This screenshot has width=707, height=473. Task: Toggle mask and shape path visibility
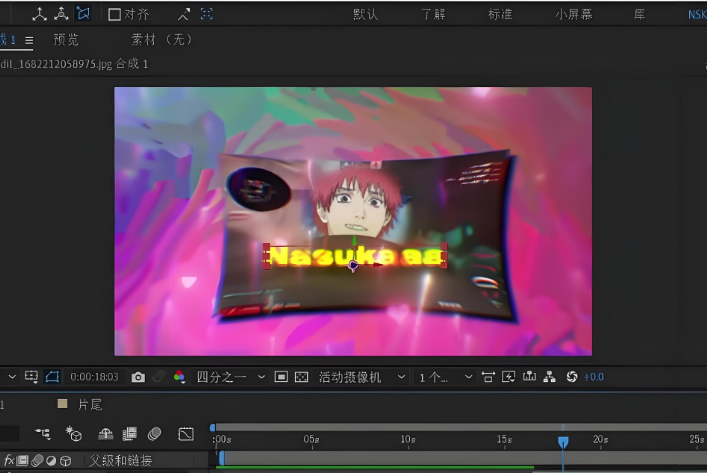coord(52,377)
